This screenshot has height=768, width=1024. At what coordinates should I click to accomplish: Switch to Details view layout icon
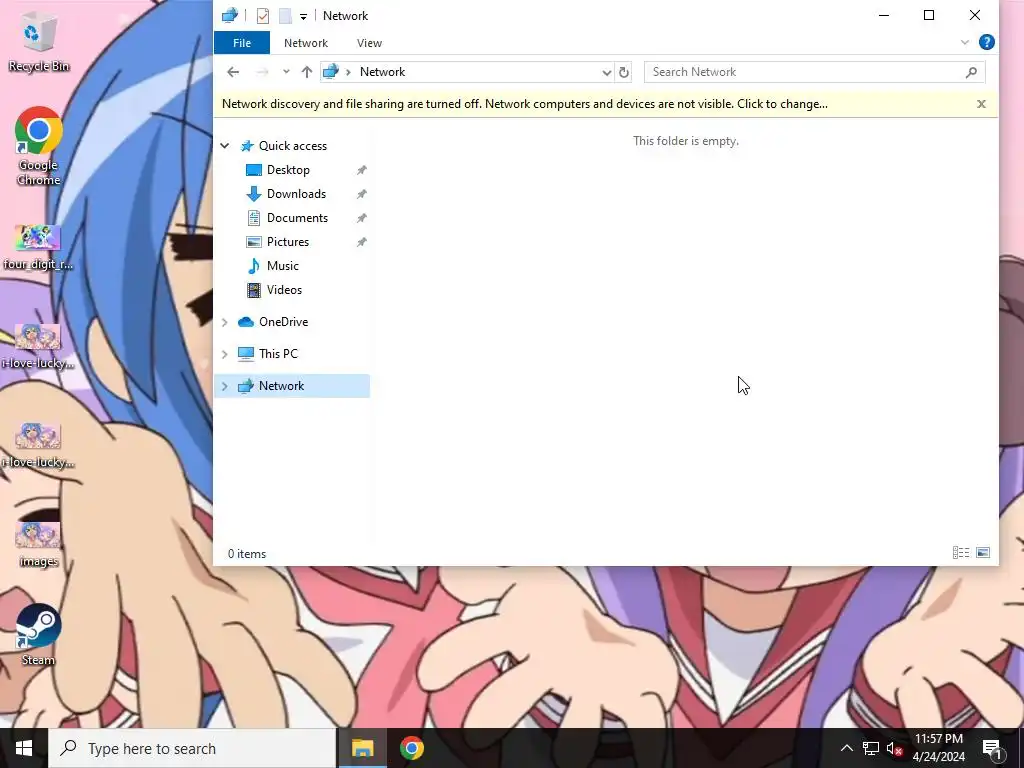coord(961,553)
